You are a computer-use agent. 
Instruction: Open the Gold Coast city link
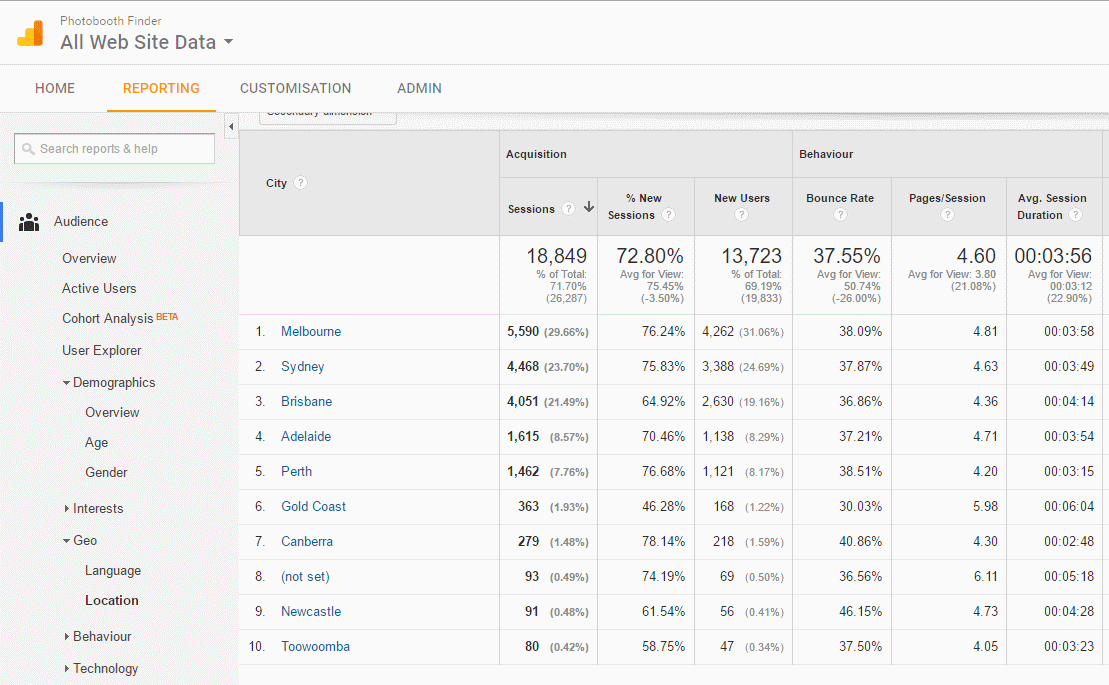click(313, 506)
